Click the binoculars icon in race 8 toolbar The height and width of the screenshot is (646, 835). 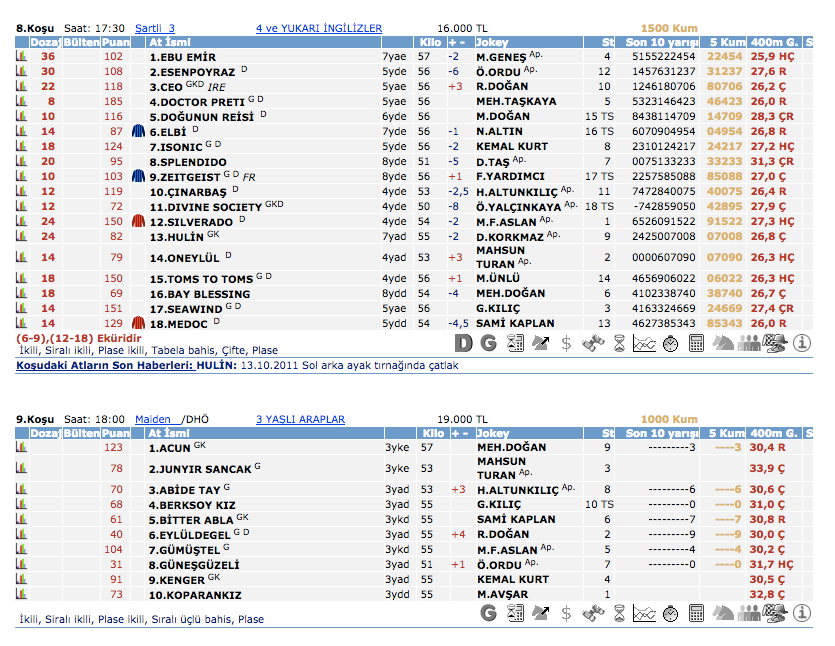point(593,343)
